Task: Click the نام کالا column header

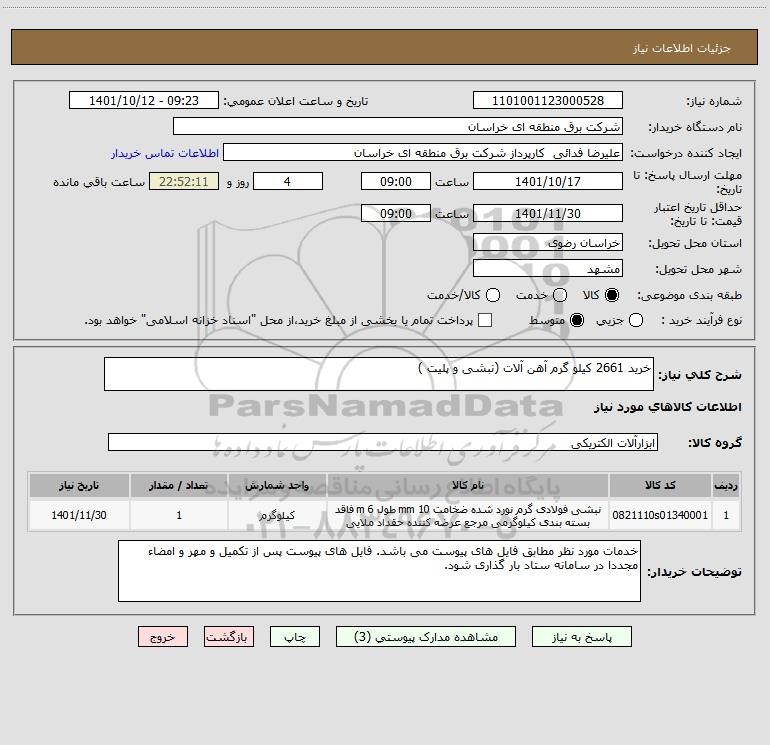Action: click(x=468, y=485)
